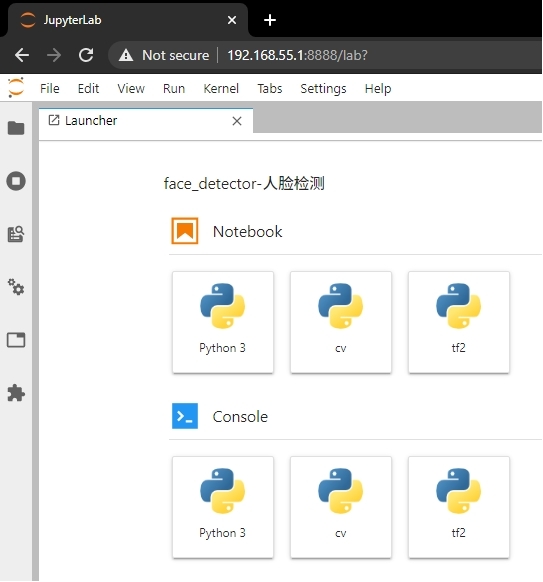Screen dimensions: 543x582
Task: Open the Settings menu
Action: [323, 89]
